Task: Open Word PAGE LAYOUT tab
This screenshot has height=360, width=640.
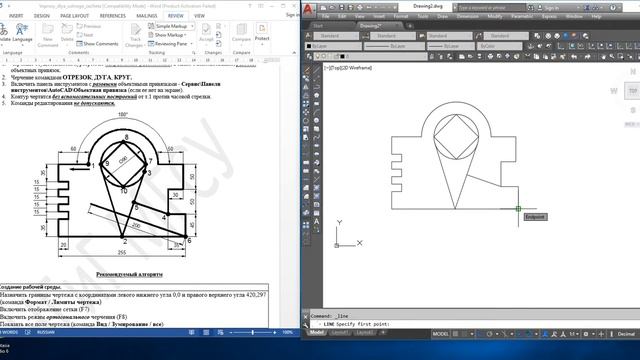Action: 75,16
